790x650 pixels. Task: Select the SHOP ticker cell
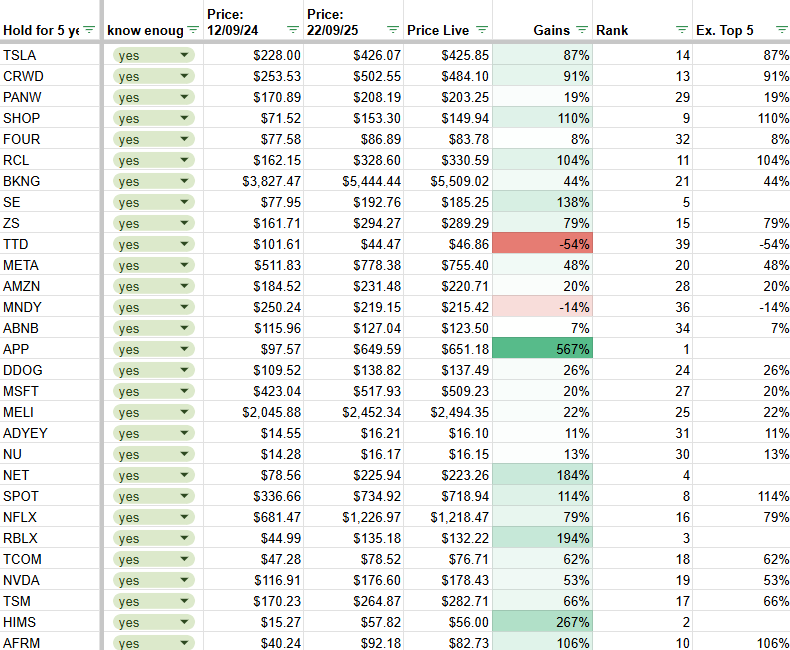click(x=50, y=118)
